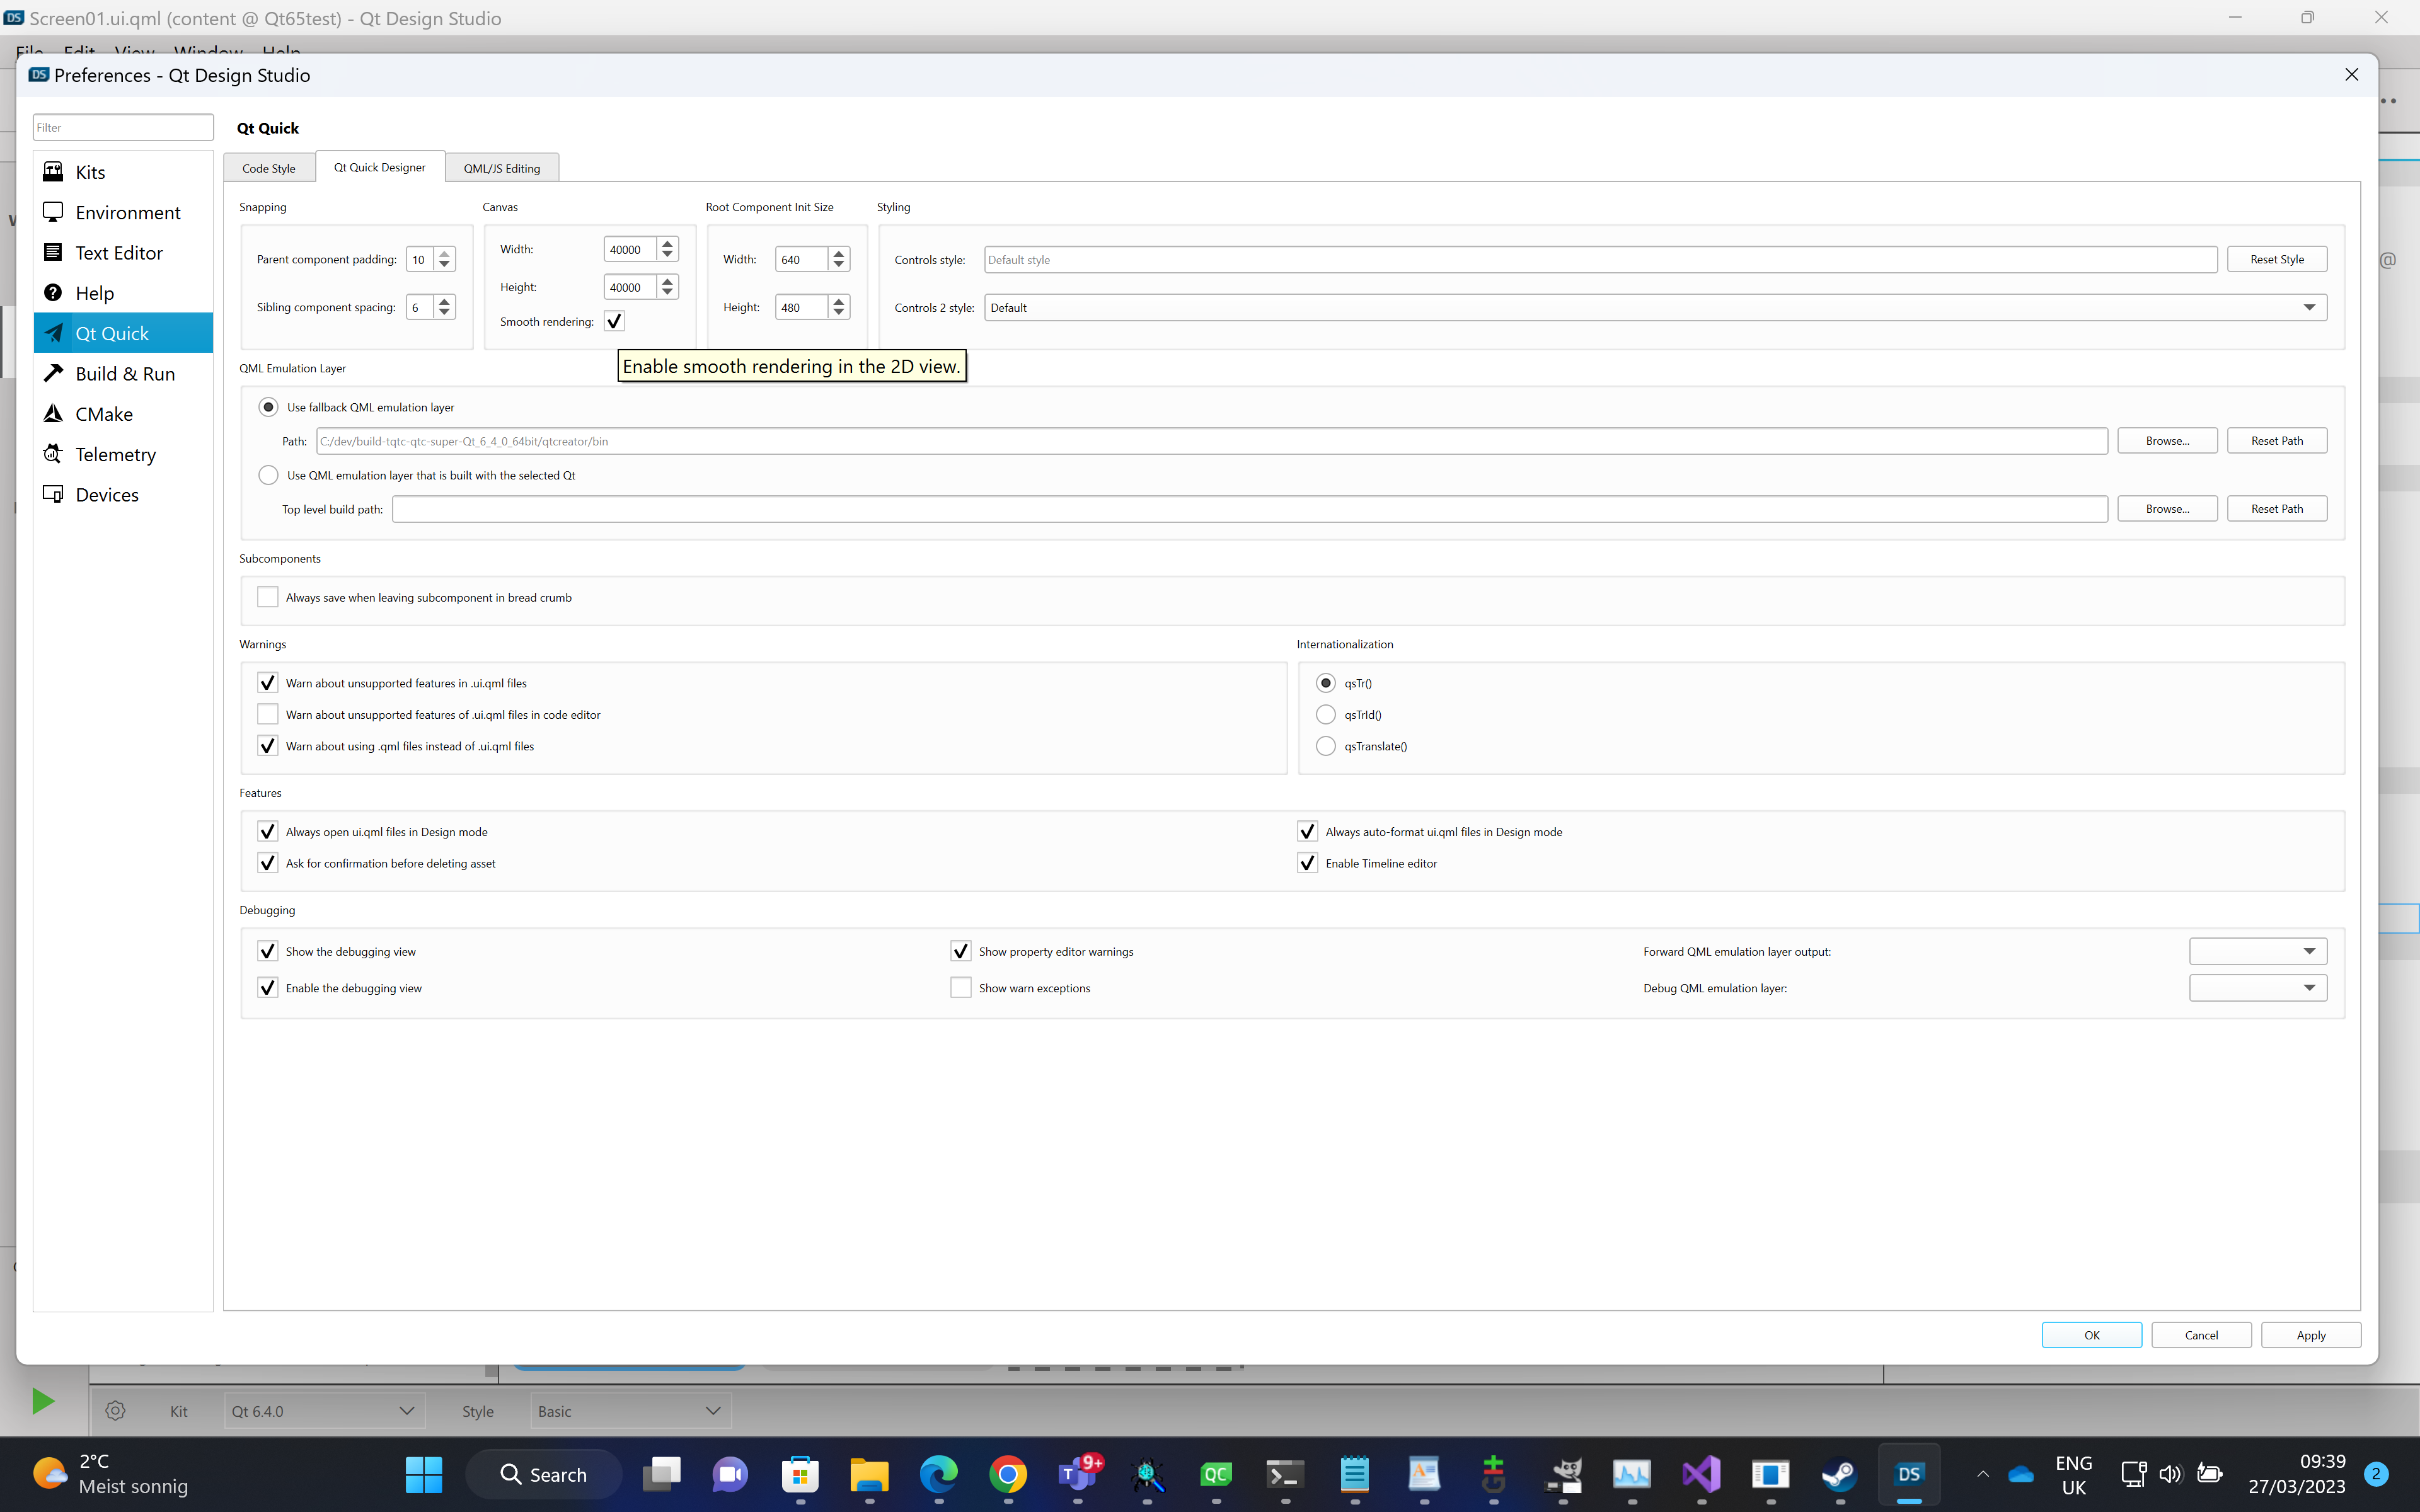Open the terminal taskbar icon
The width and height of the screenshot is (2420, 1512).
point(1285,1474)
